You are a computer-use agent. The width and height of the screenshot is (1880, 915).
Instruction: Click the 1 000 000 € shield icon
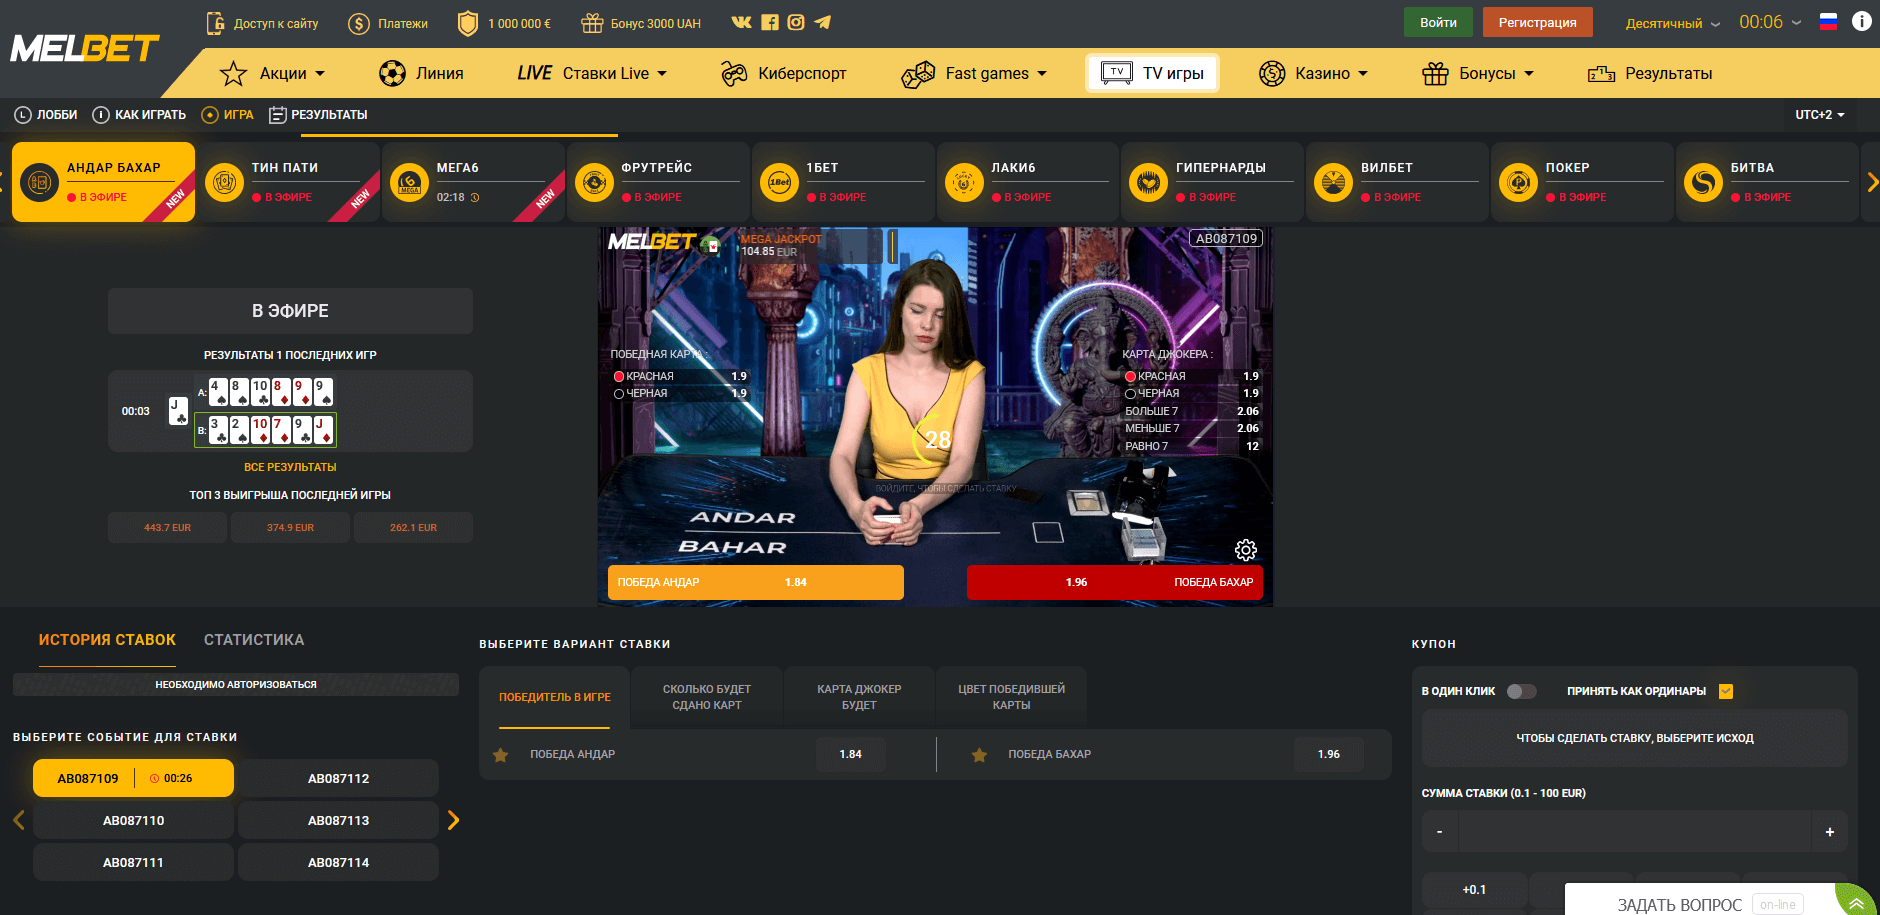point(468,23)
